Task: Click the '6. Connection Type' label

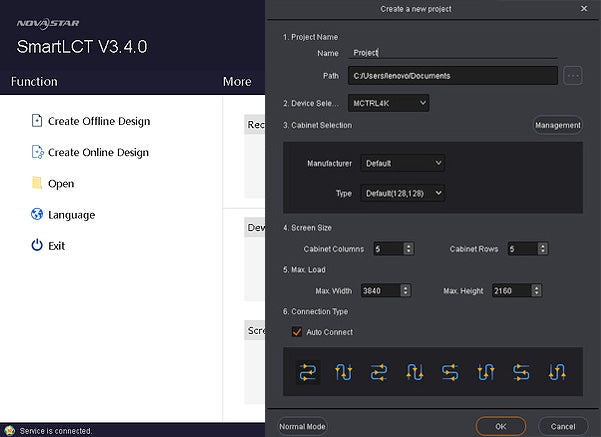Action: pos(315,311)
